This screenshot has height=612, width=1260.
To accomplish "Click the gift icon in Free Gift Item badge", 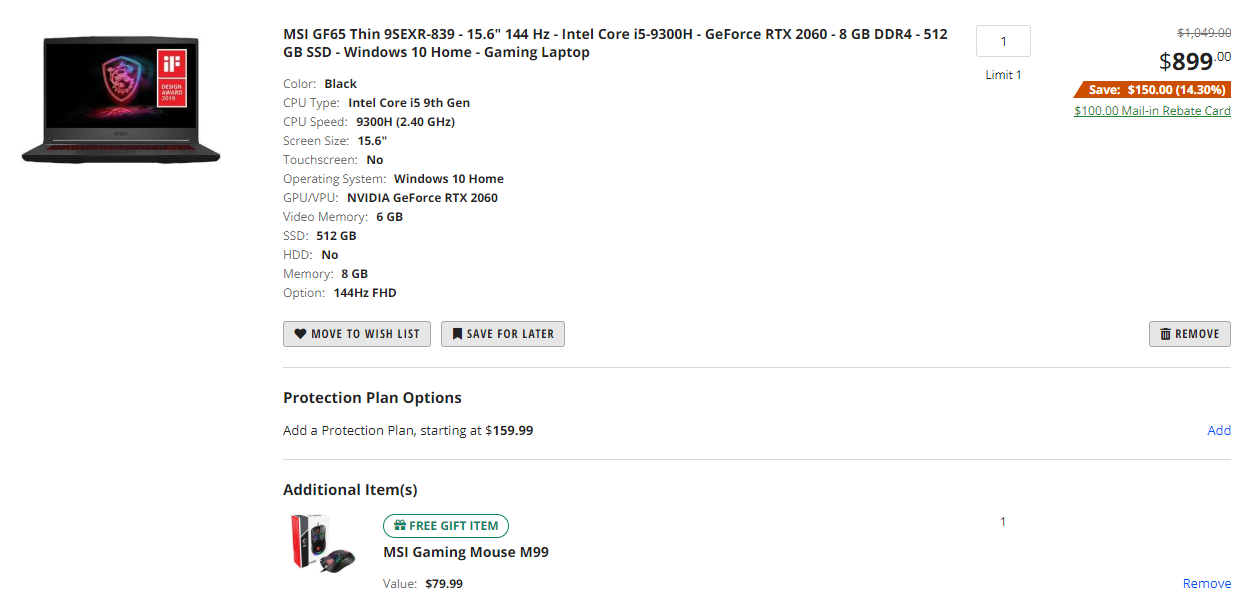I will [x=400, y=526].
